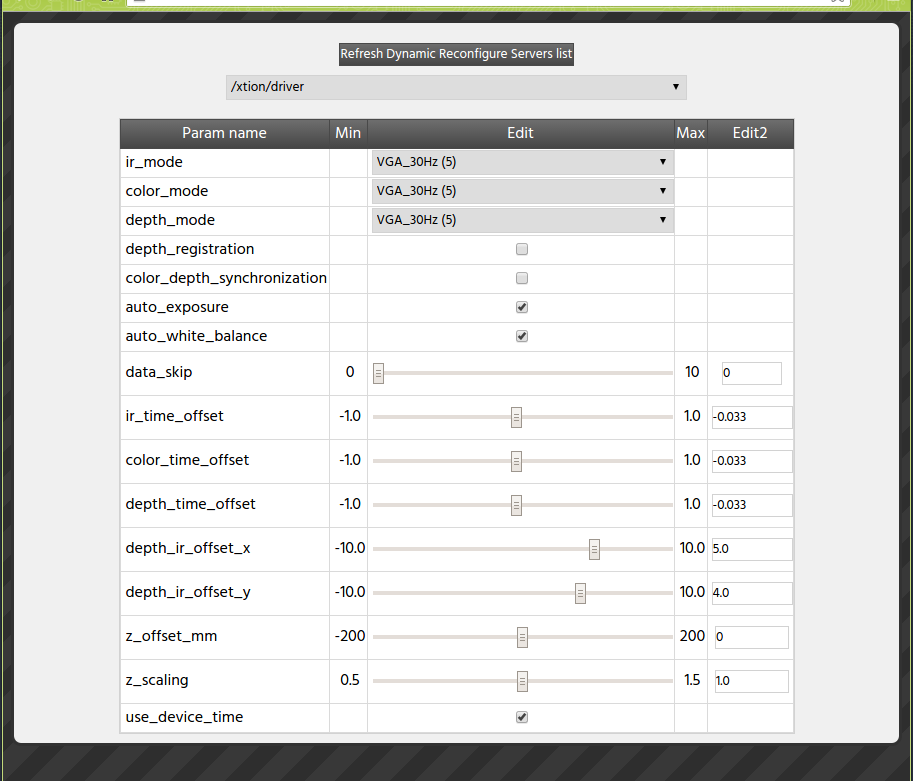Focus the ir_time_offset value input field

pyautogui.click(x=752, y=418)
